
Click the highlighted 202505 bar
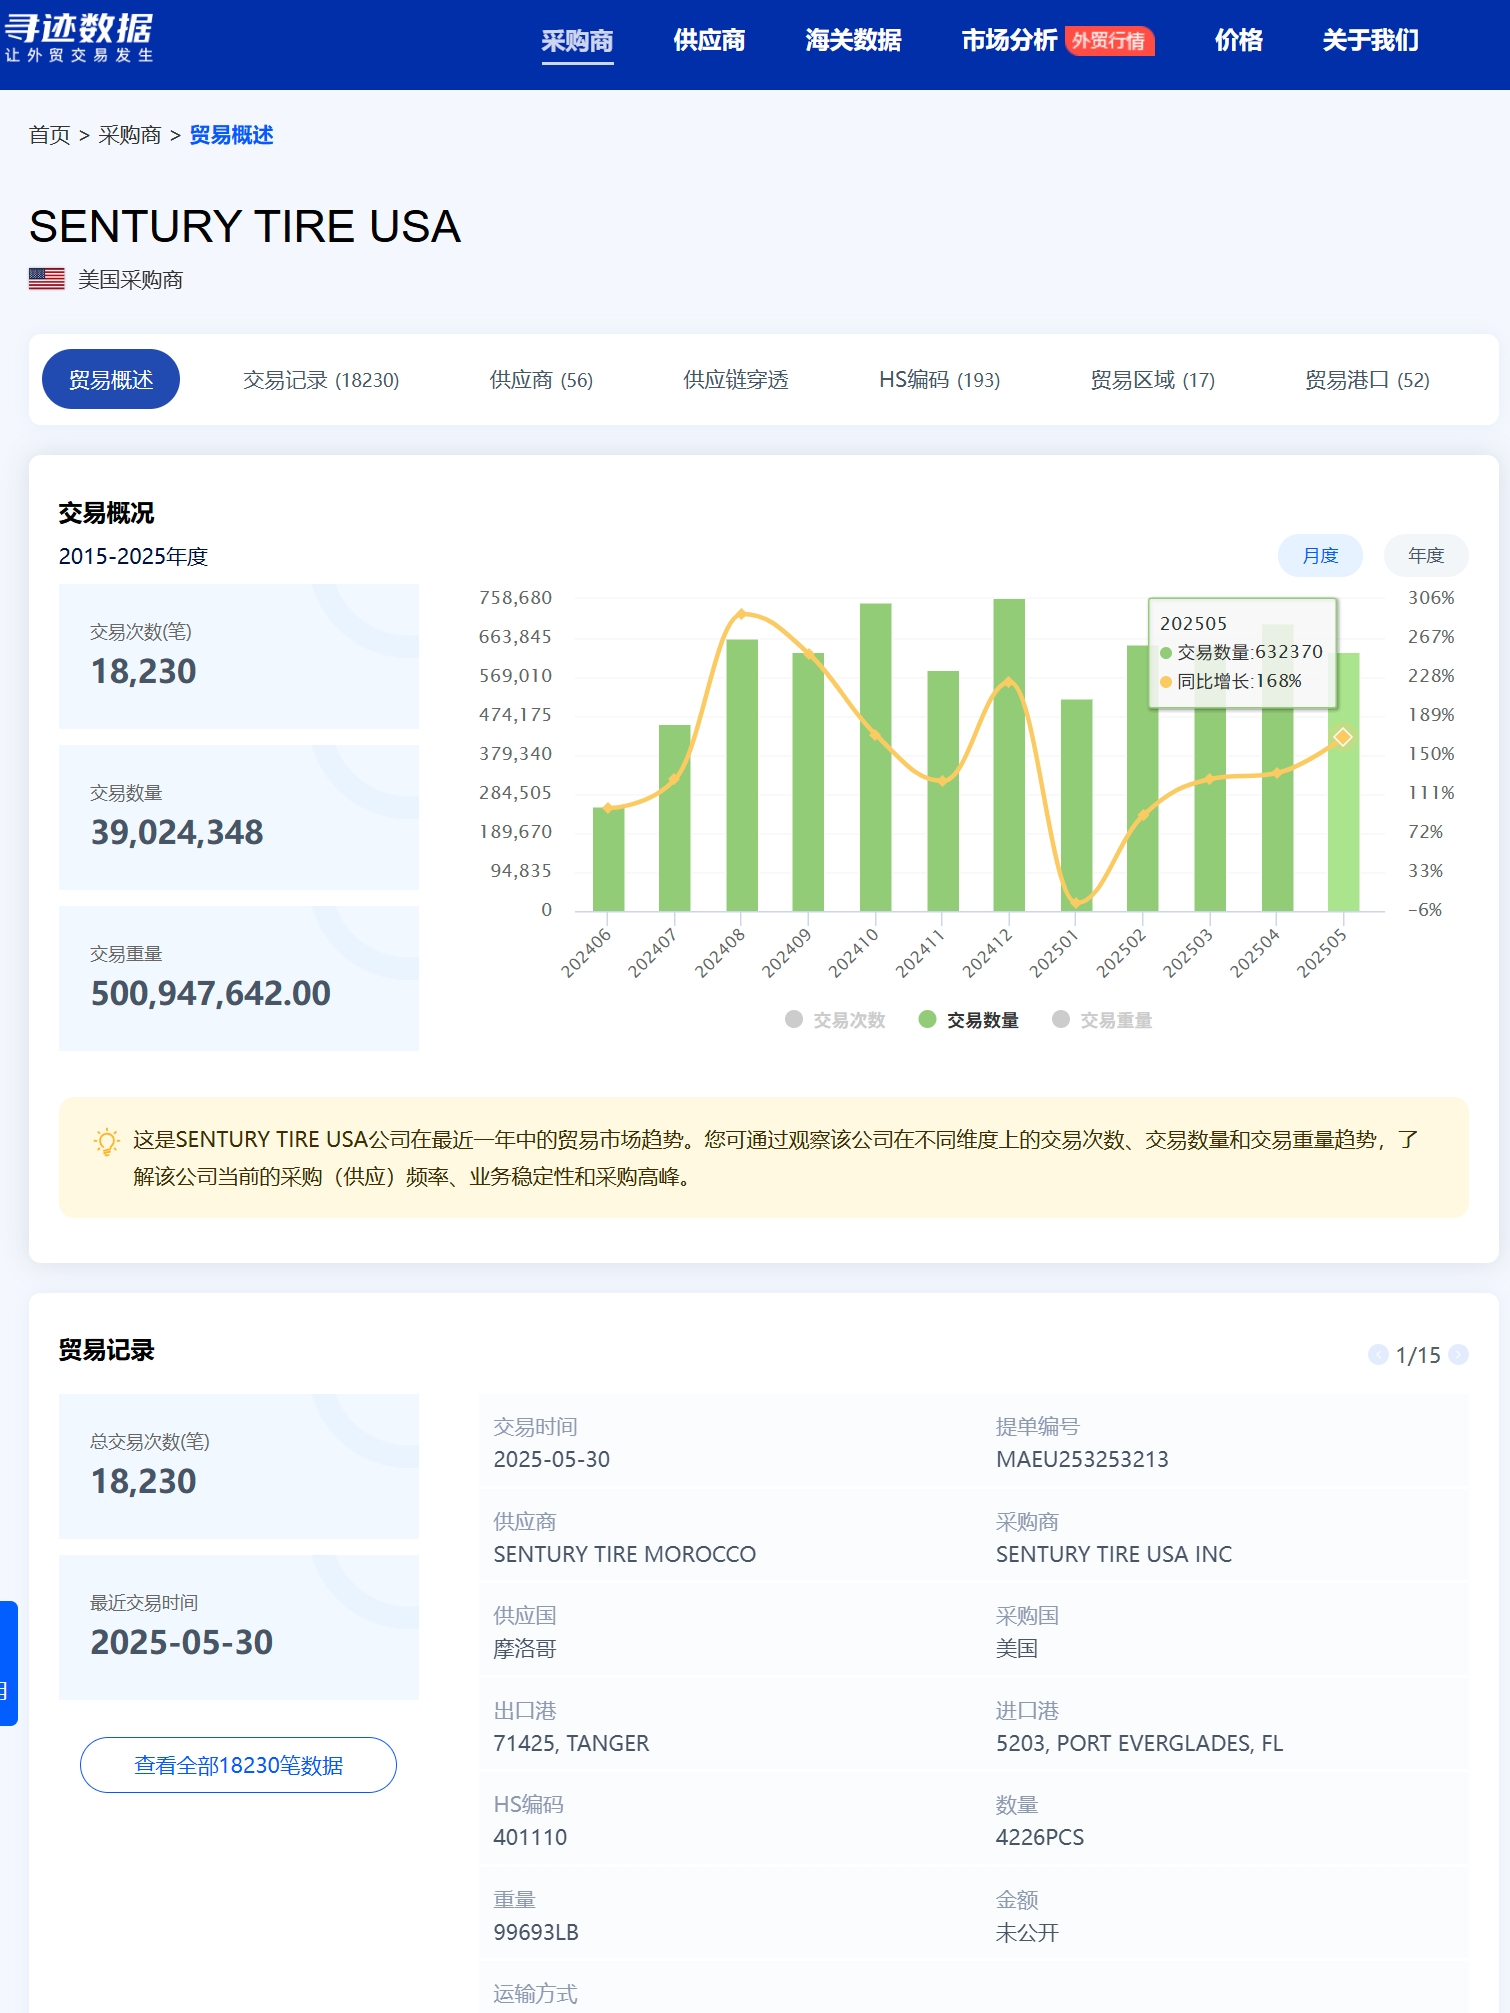click(x=1343, y=782)
